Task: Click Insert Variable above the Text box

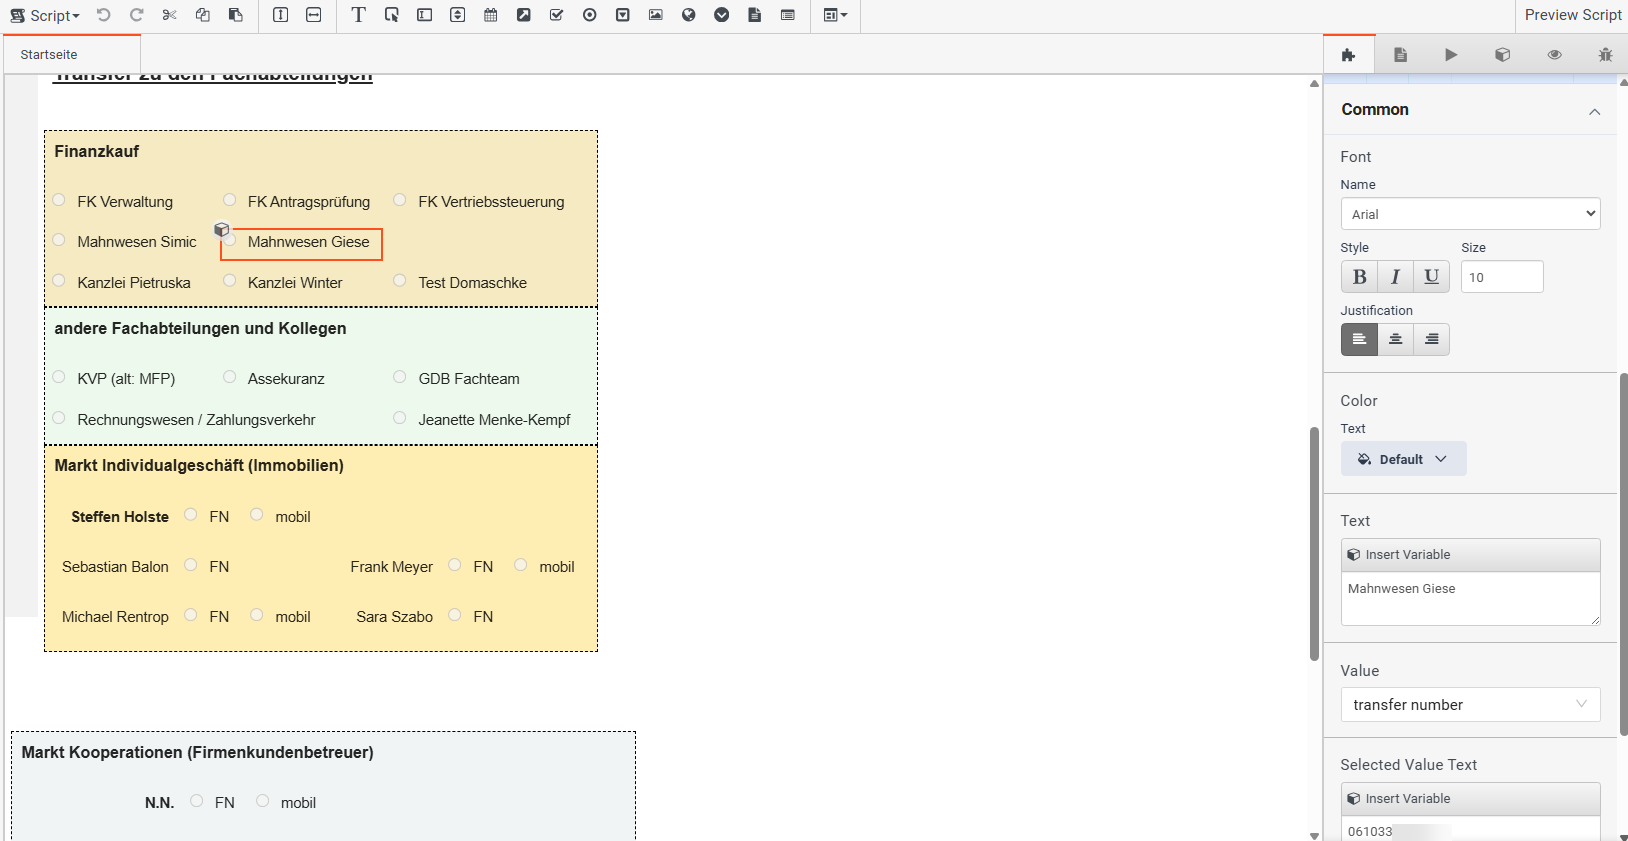Action: tap(1470, 555)
